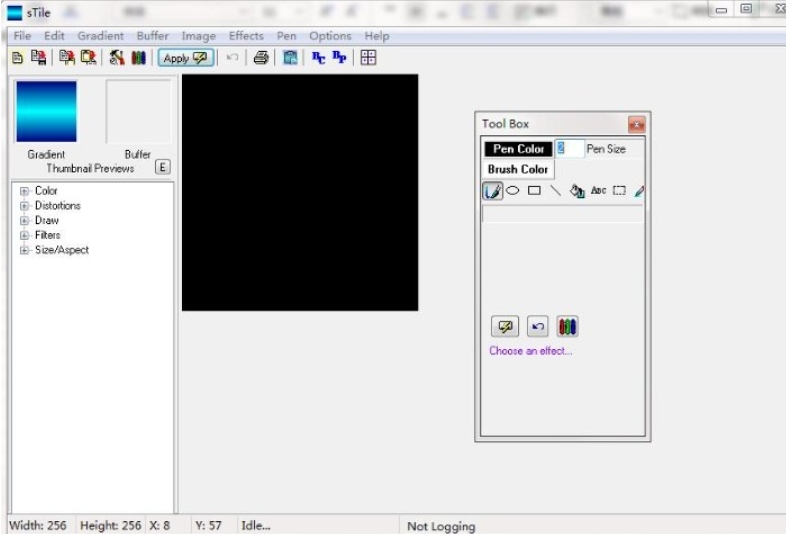Screen dimensions: 786x534
Task: Choose the Abc text tool
Action: [x=598, y=190]
